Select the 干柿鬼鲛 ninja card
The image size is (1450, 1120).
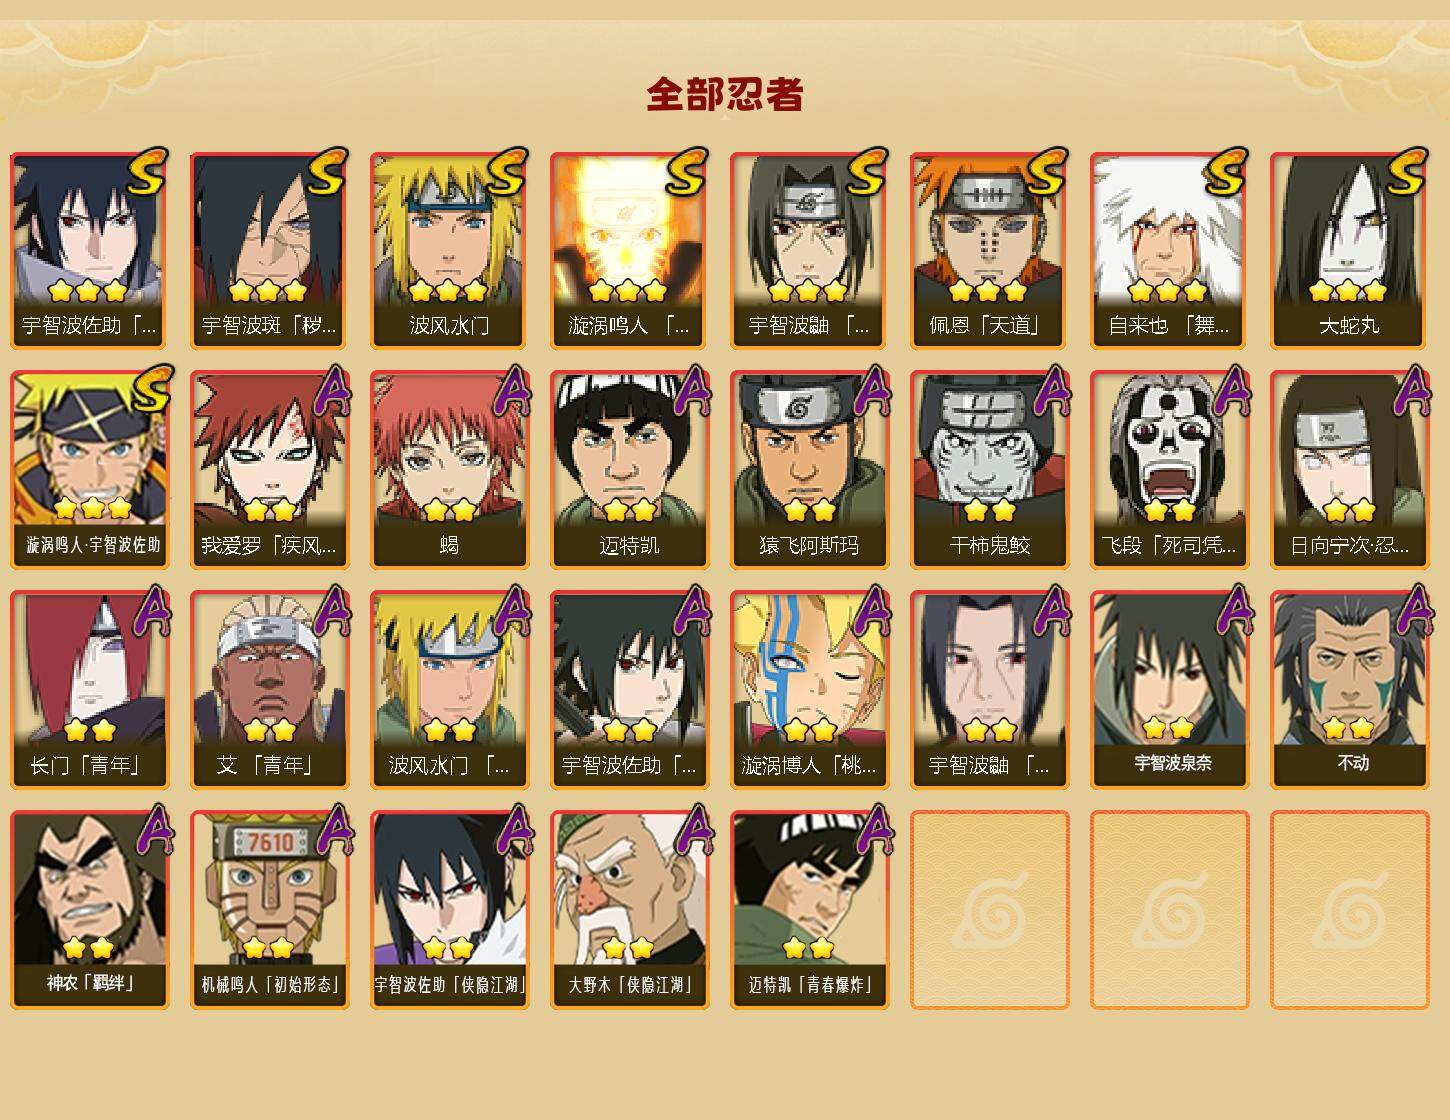click(989, 470)
